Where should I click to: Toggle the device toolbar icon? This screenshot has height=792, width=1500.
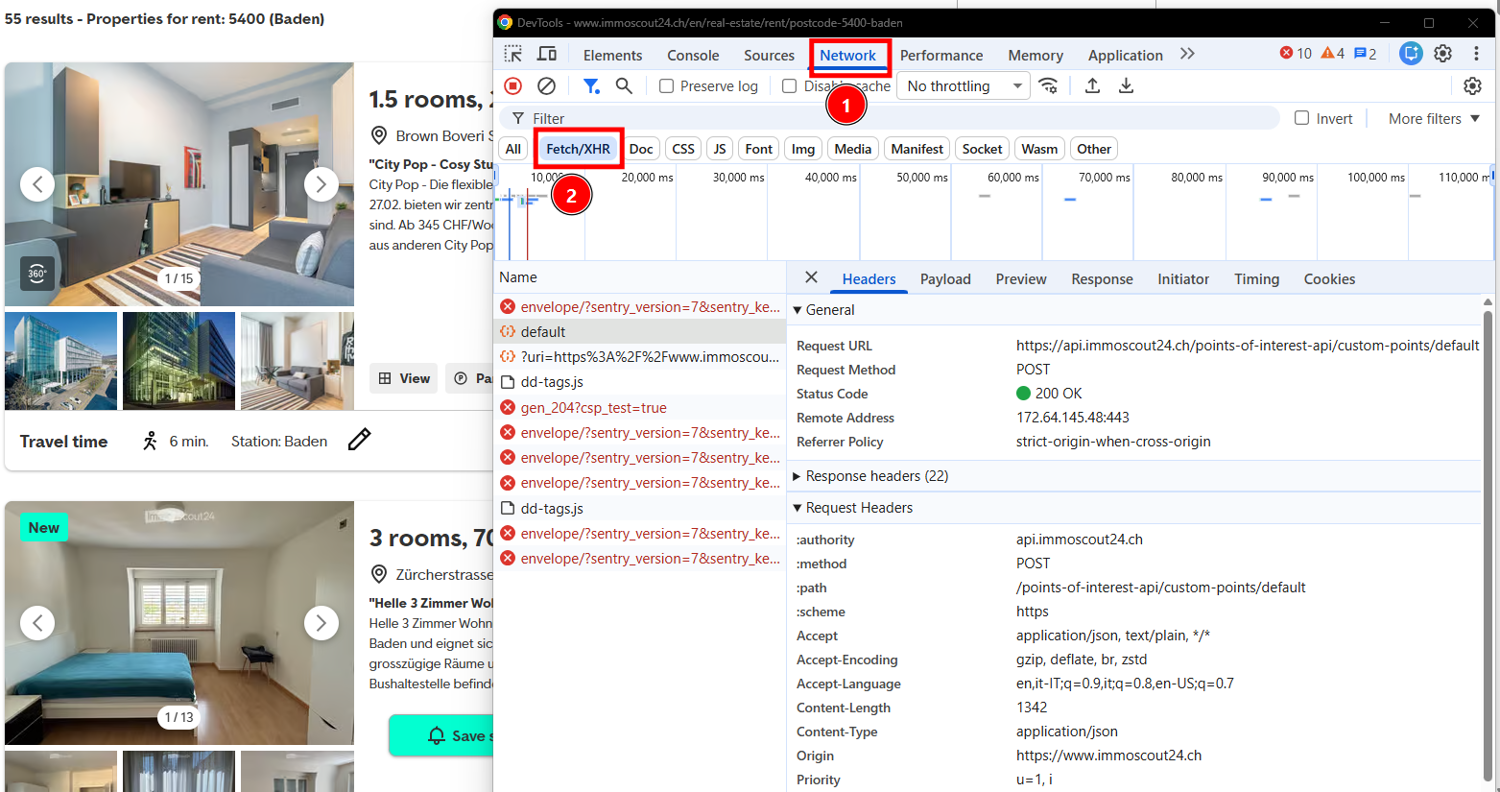[546, 54]
